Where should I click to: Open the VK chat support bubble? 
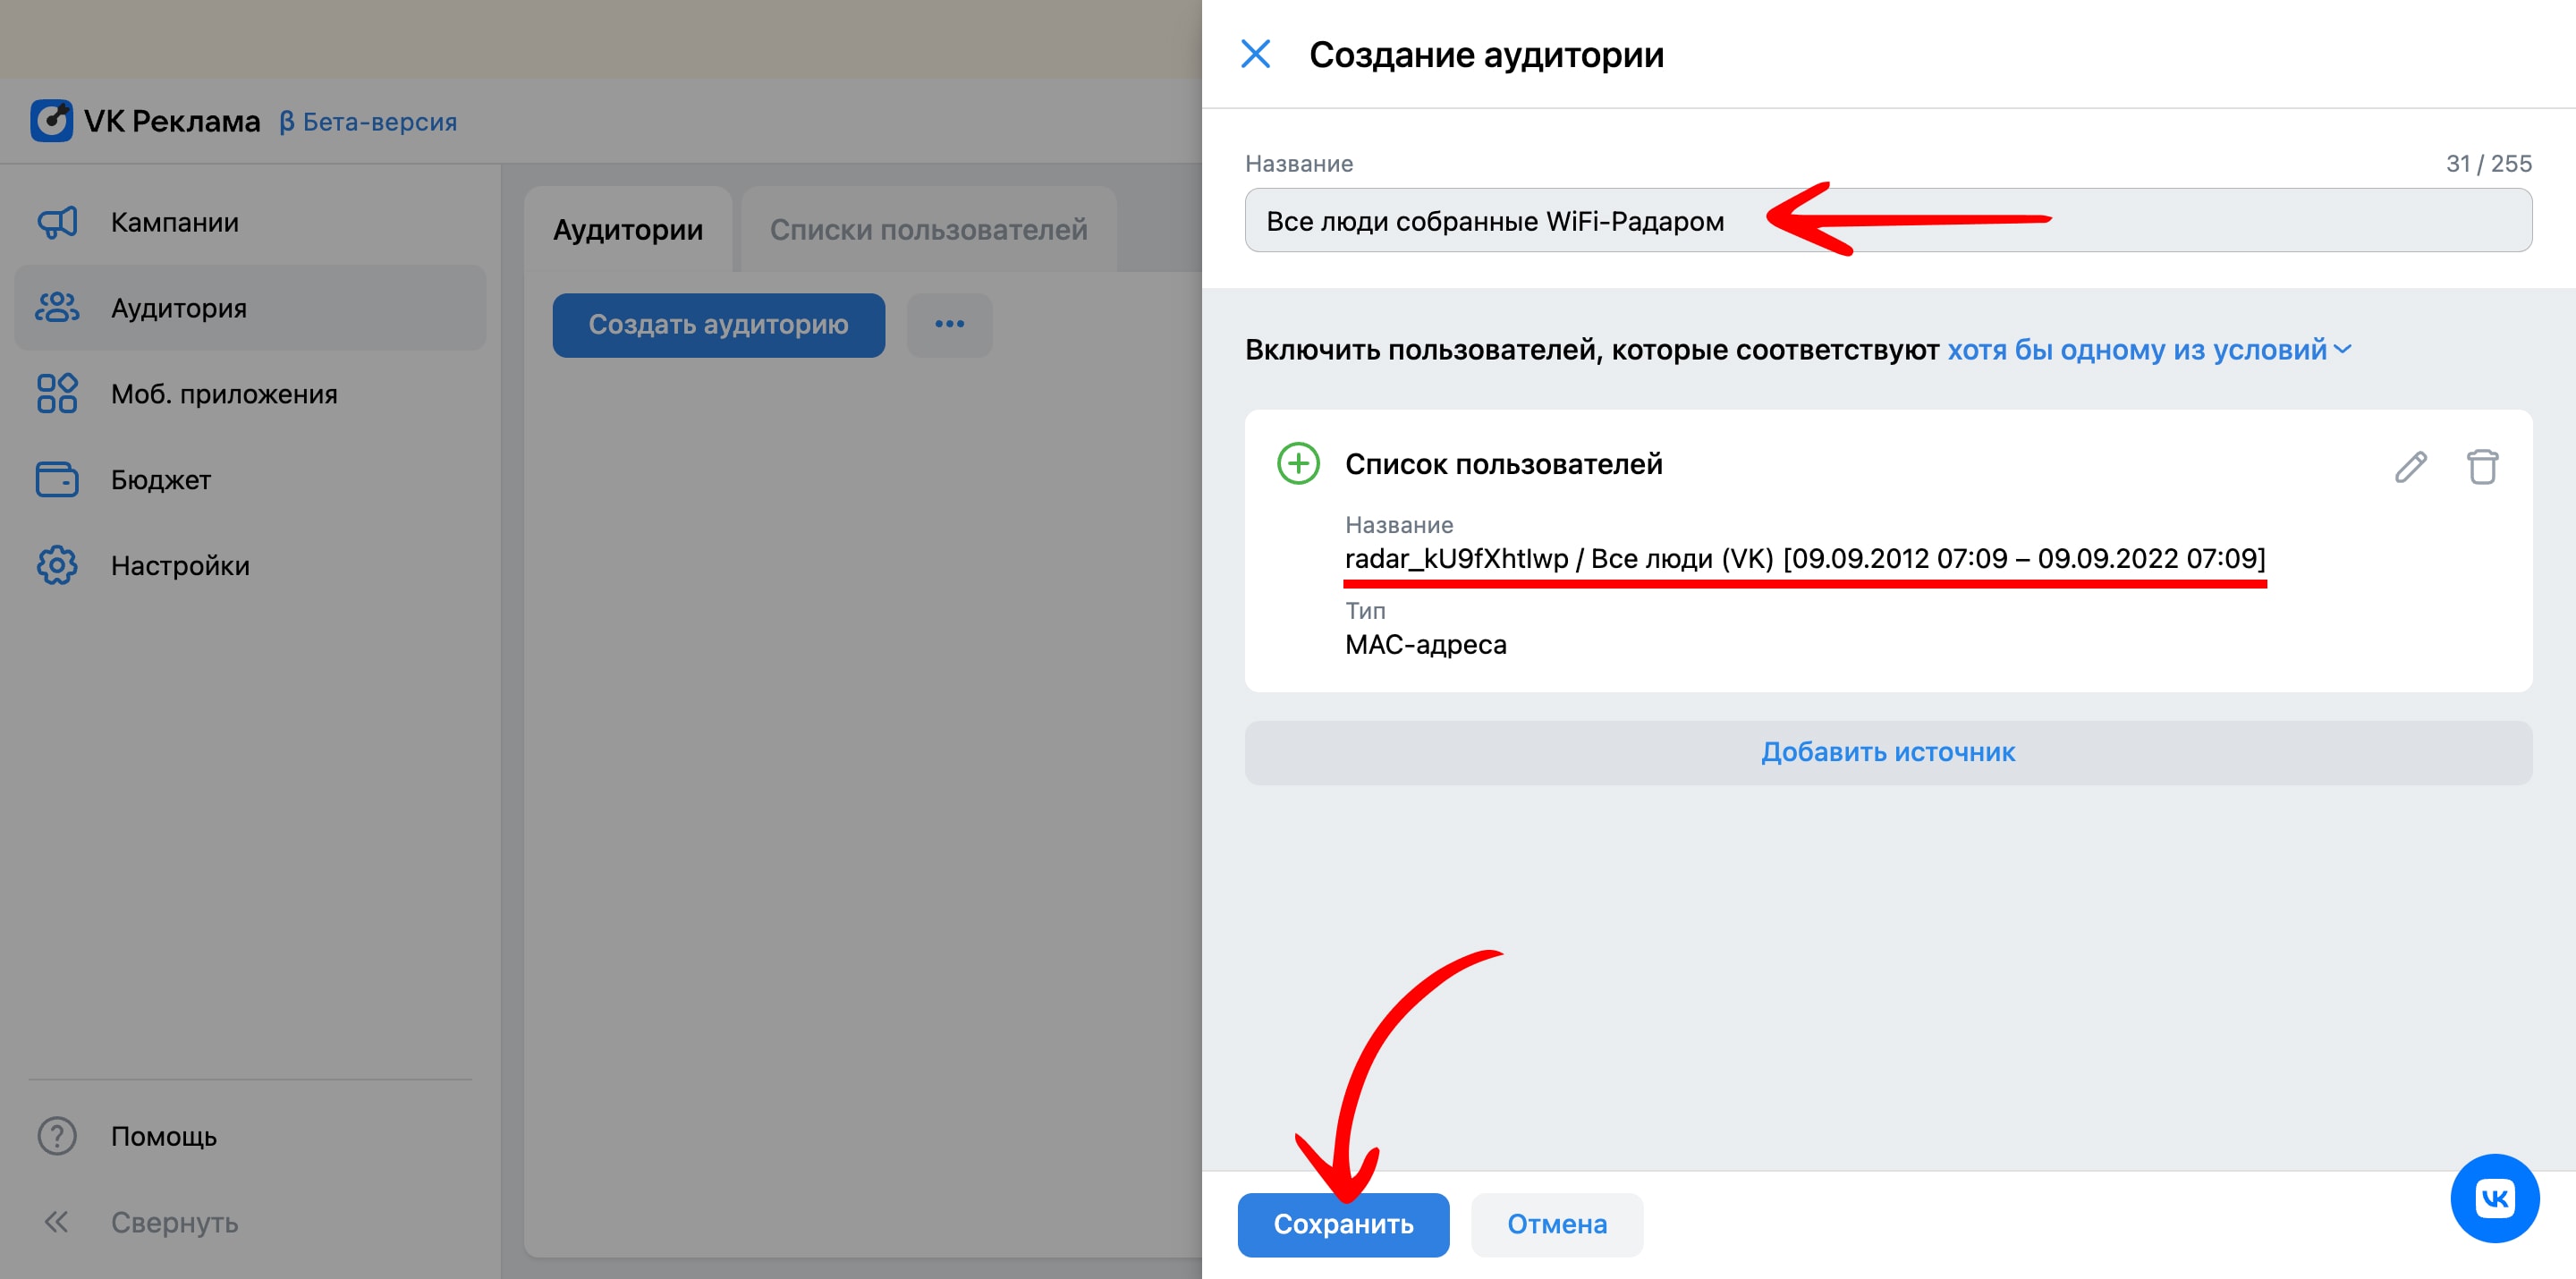pyautogui.click(x=2494, y=1198)
